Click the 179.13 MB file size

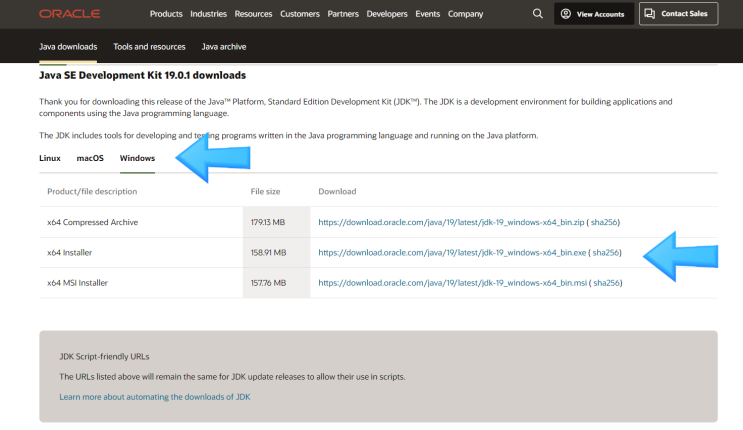[x=268, y=222]
